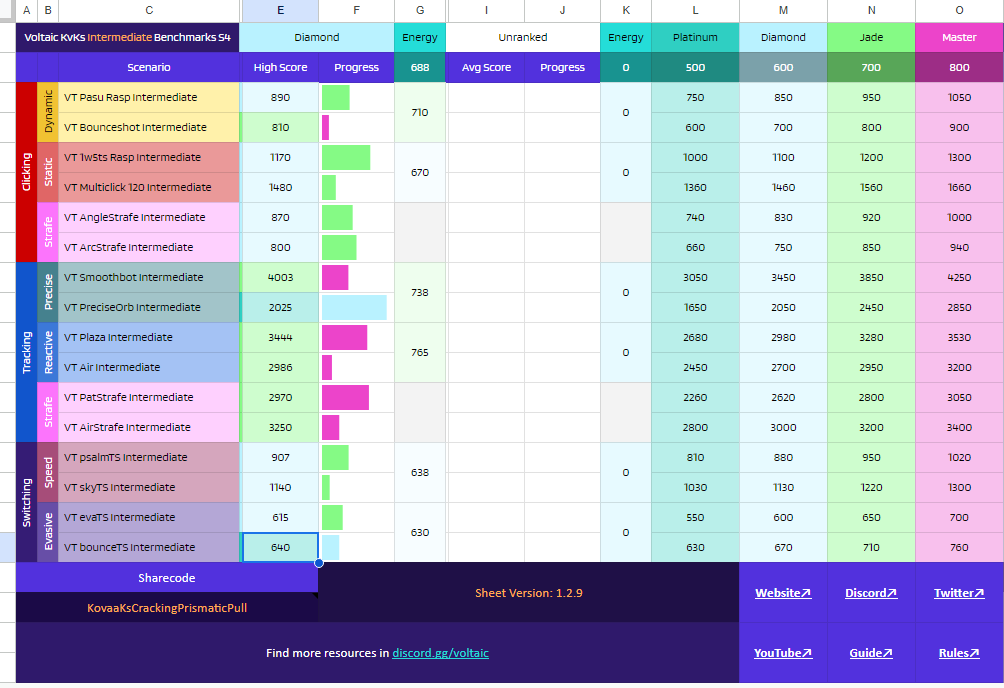Click the High Score value 4003

280,277
